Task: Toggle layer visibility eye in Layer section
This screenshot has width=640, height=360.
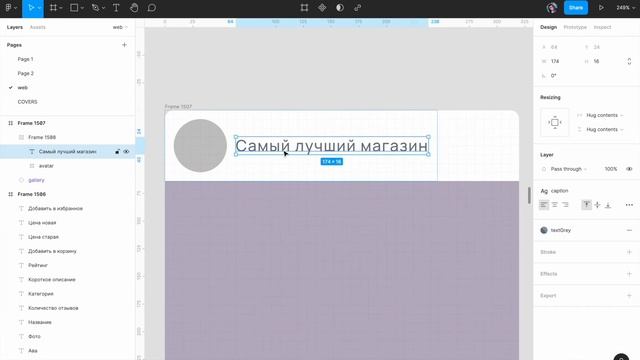Action: (629, 169)
